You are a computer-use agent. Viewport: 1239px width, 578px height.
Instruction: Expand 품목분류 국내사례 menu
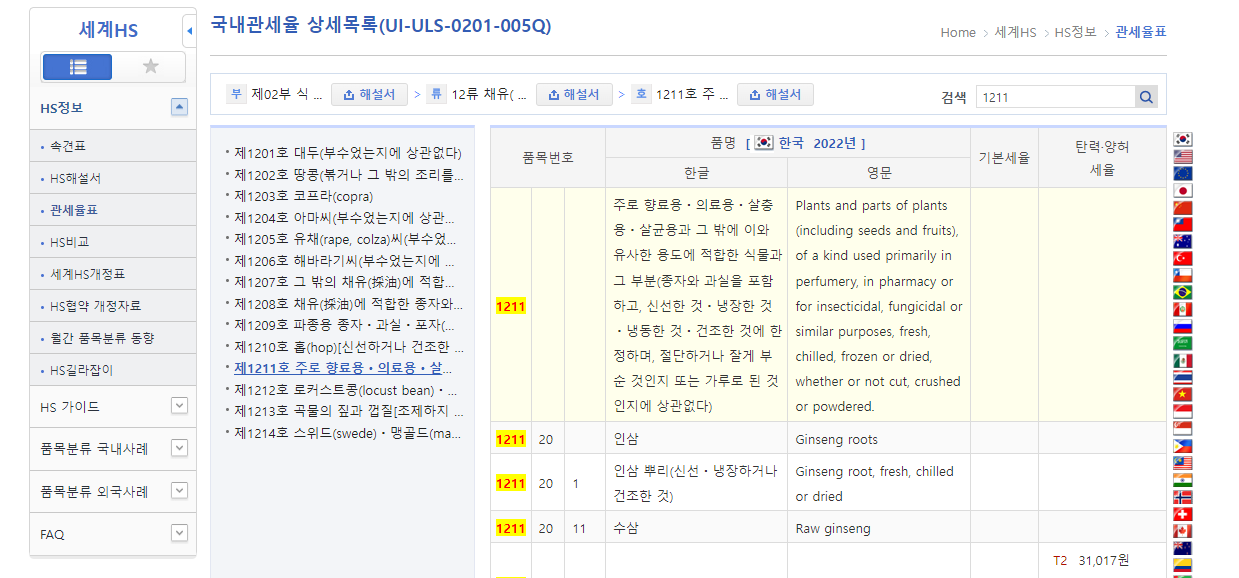coord(179,448)
